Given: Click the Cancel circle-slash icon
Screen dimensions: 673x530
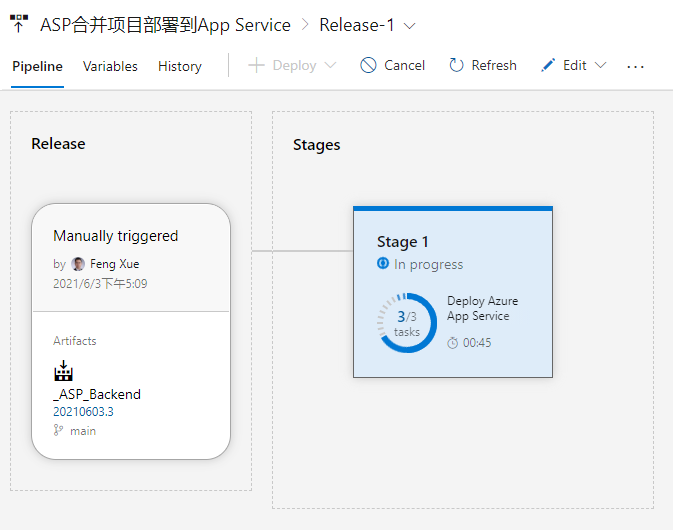Looking at the screenshot, I should point(368,65).
